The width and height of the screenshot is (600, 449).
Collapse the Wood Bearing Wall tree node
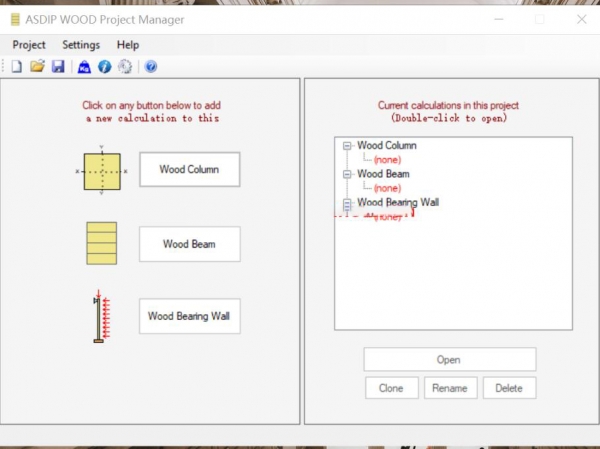pos(347,204)
